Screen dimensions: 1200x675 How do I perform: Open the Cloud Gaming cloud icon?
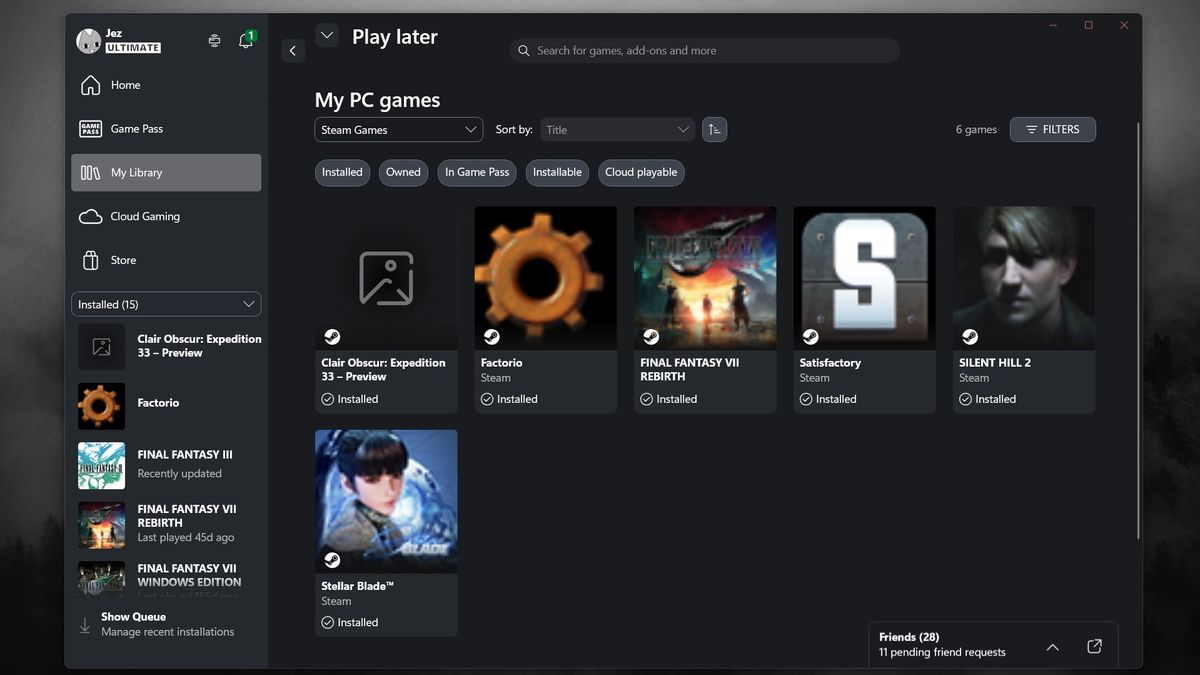[90, 216]
